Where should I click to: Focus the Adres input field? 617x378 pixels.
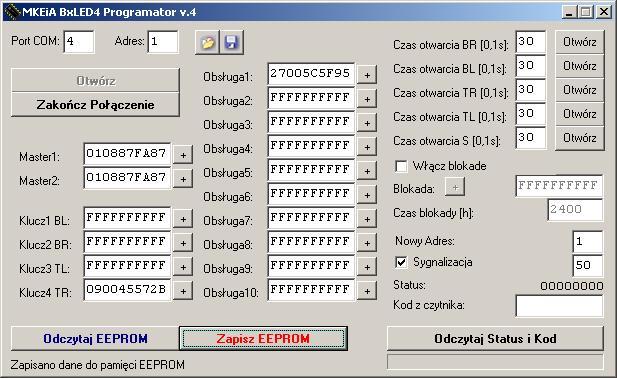click(163, 42)
